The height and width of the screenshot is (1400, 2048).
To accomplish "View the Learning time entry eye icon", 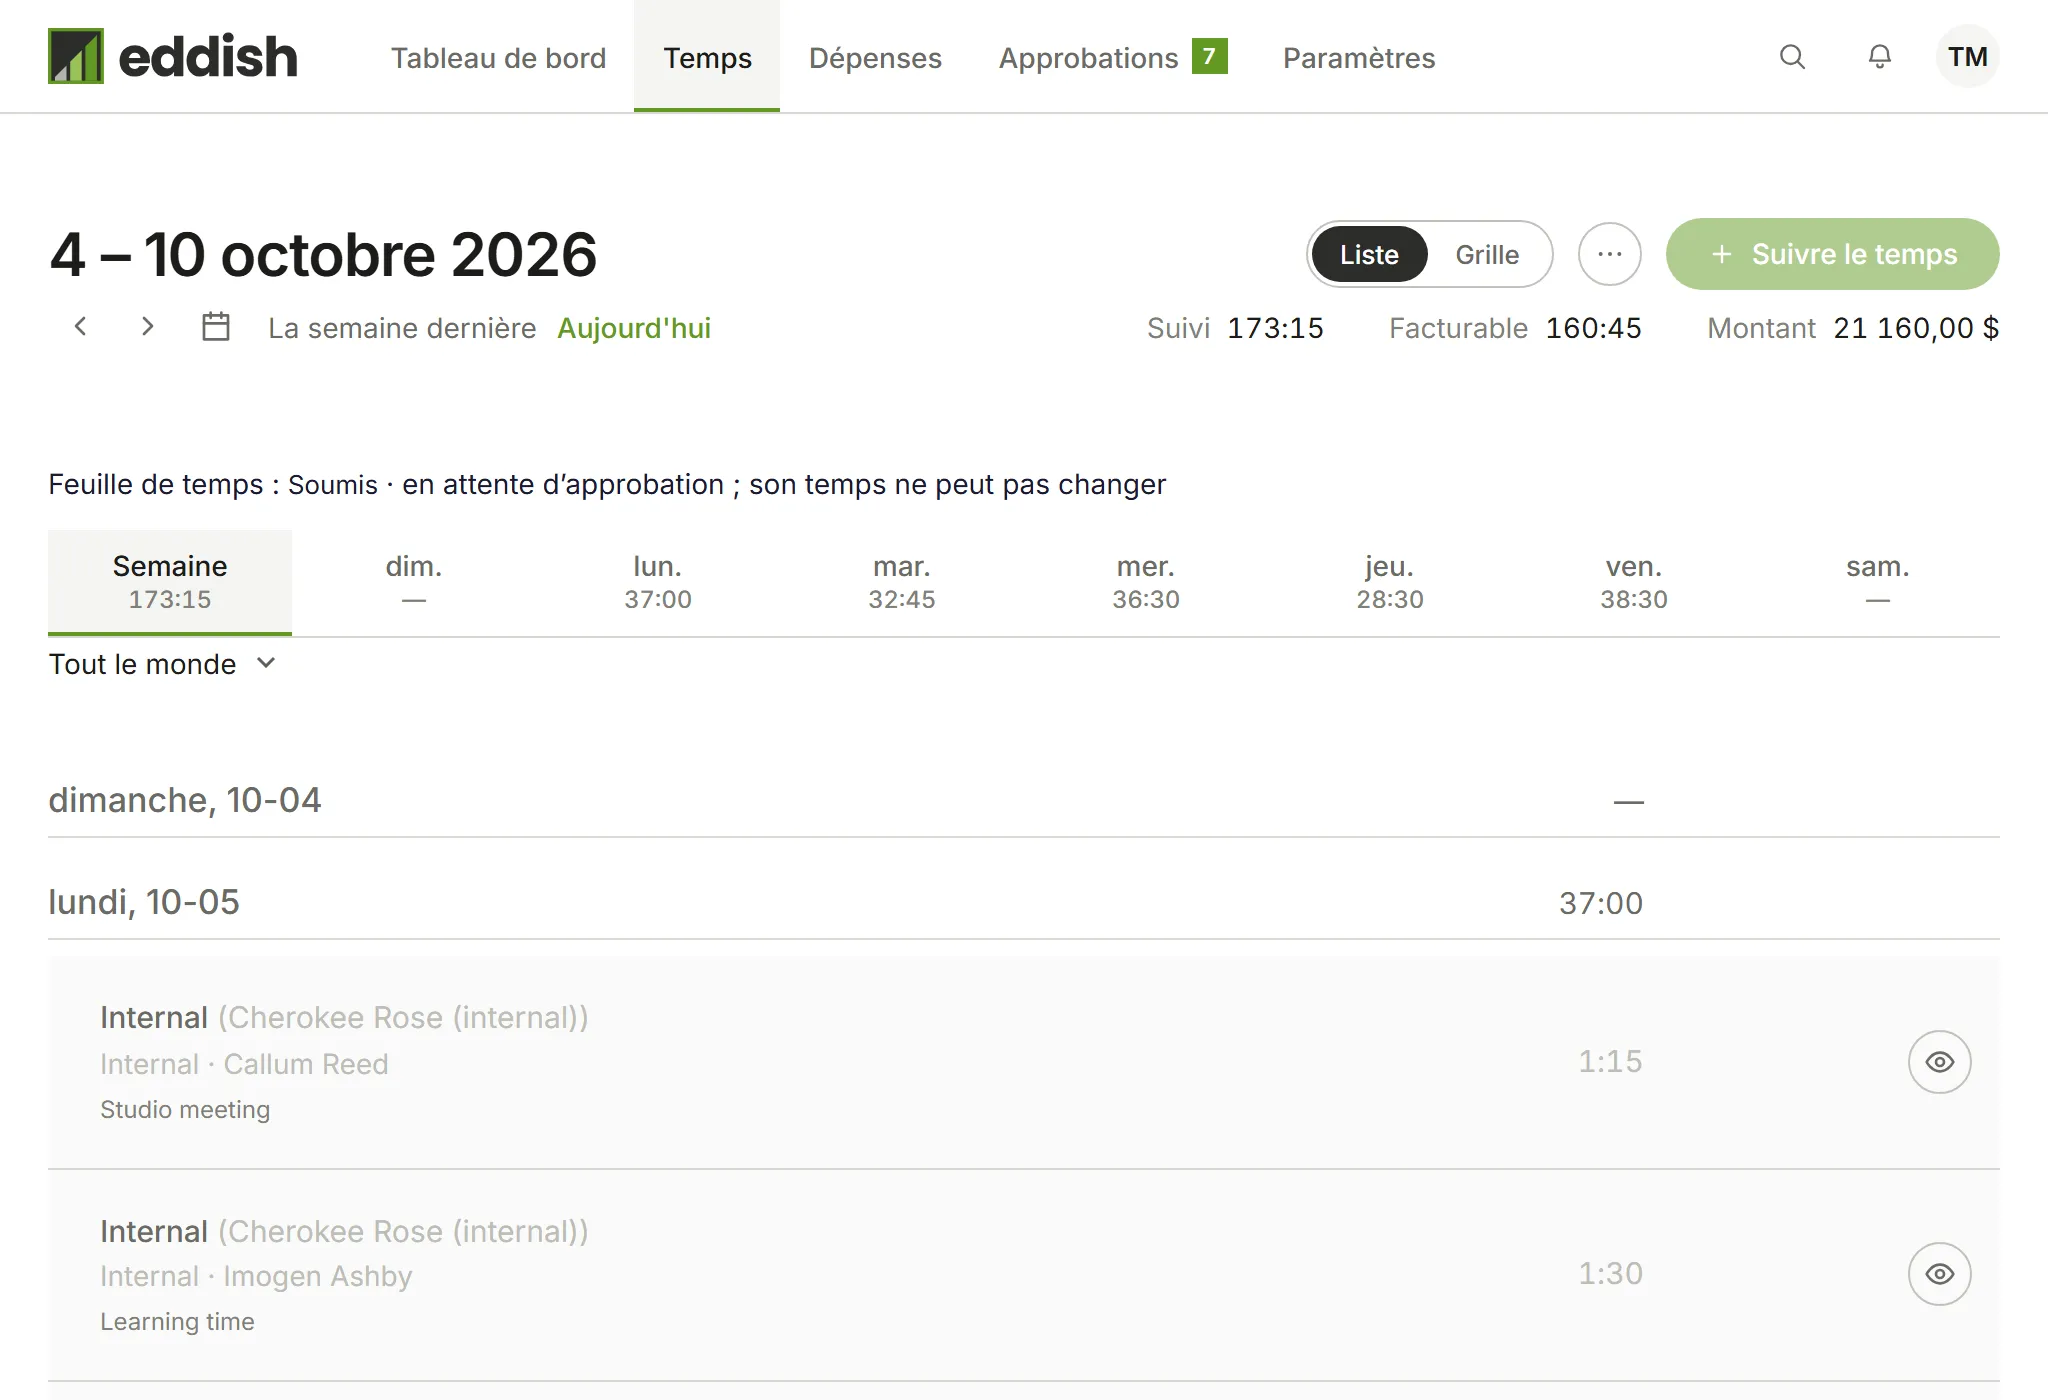I will (1939, 1274).
